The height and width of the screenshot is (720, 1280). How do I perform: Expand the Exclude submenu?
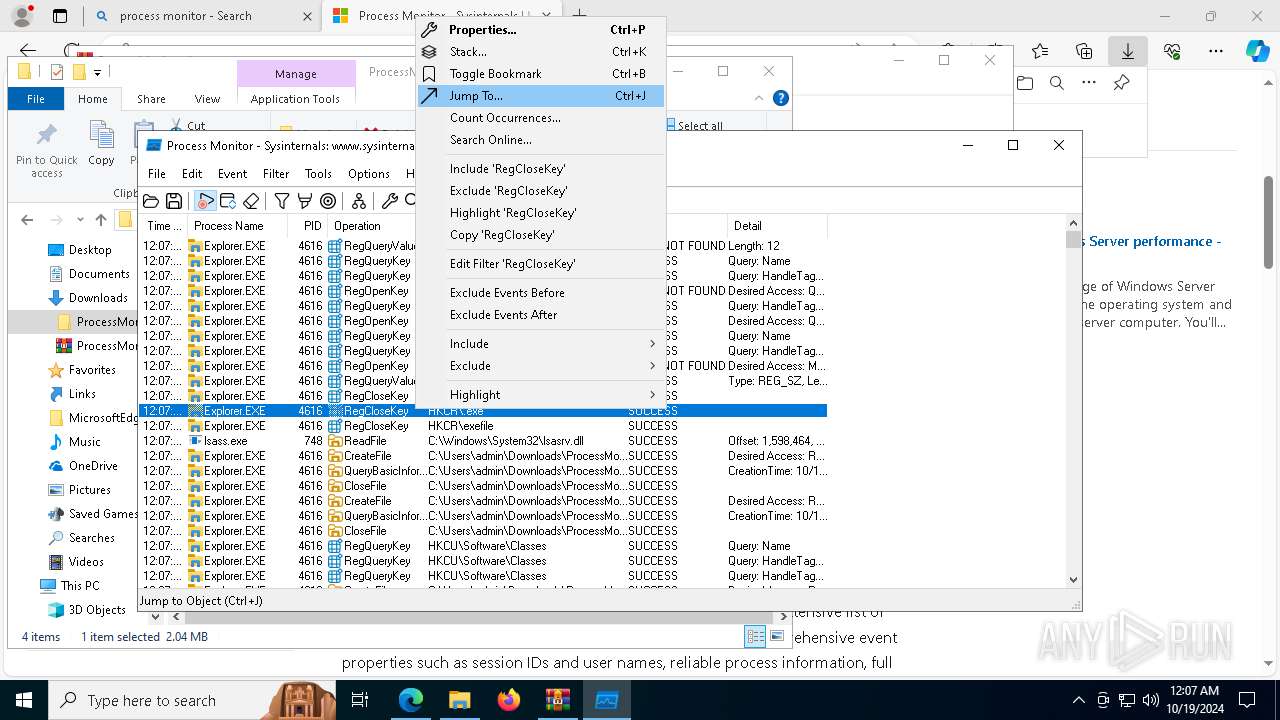pyautogui.click(x=541, y=366)
